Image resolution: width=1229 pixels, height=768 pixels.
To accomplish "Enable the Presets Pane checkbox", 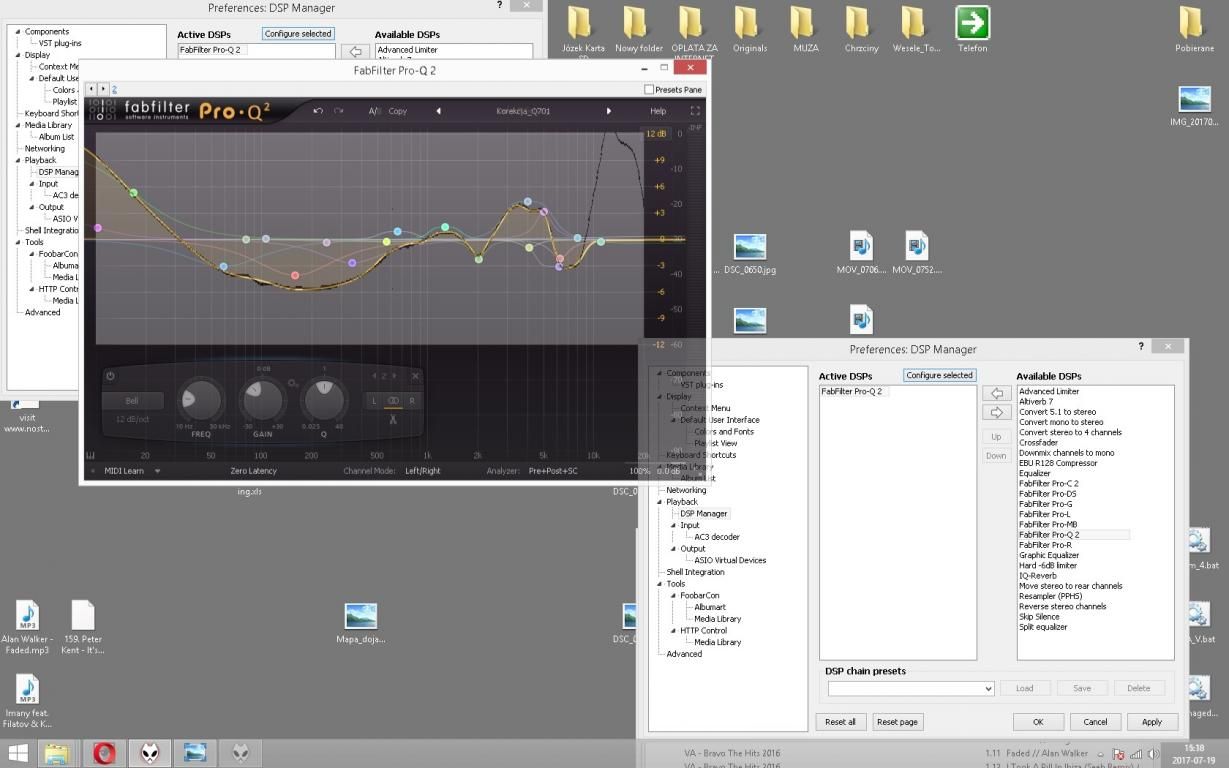I will tap(649, 90).
